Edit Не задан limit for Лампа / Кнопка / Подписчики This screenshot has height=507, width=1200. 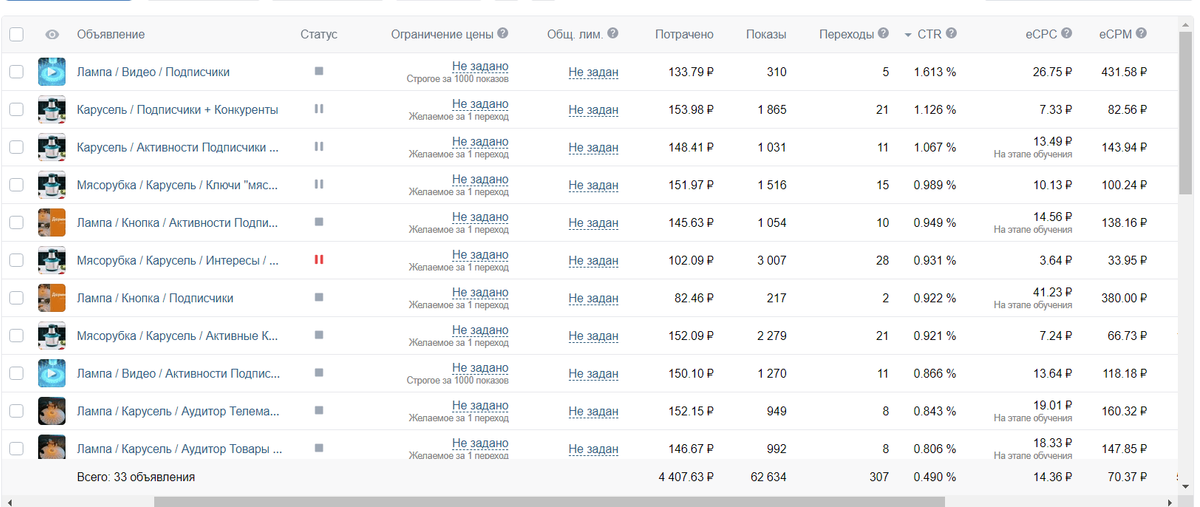[x=593, y=298]
